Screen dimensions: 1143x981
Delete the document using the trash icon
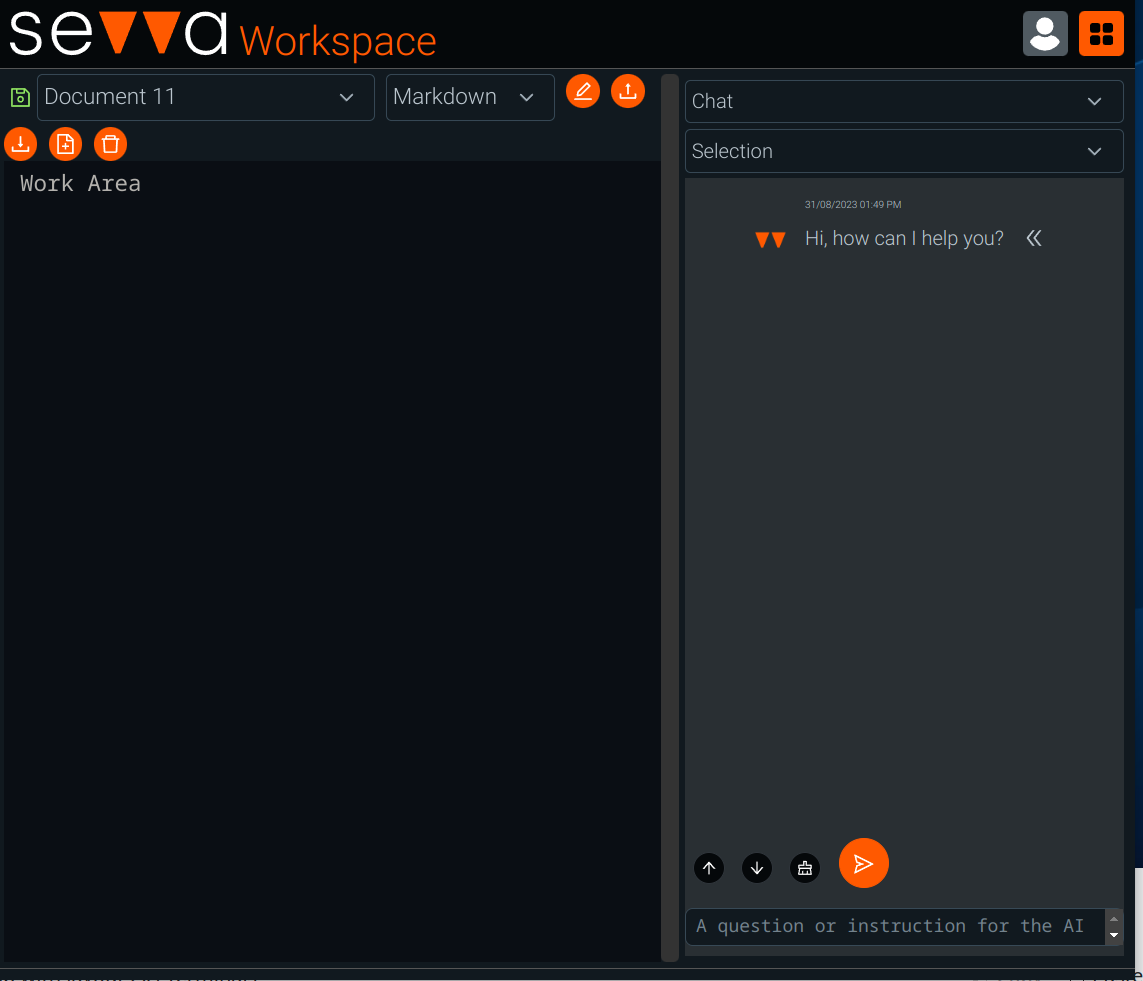coord(111,144)
